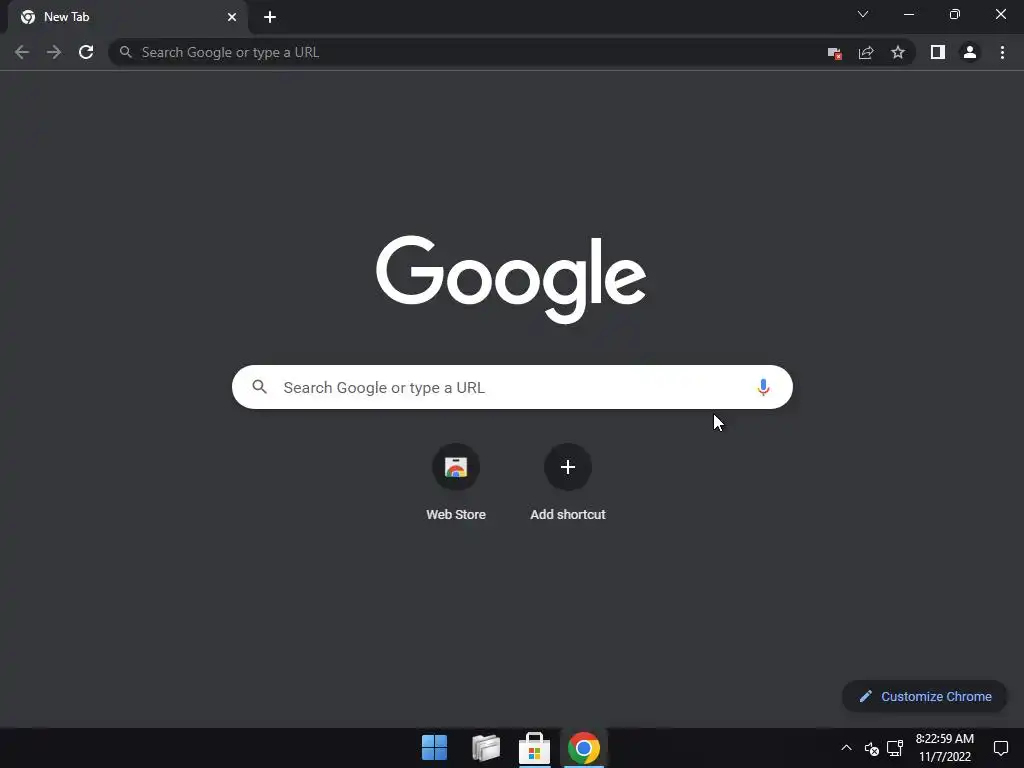
Task: Open the Web Store shortcut
Action: [x=456, y=482]
